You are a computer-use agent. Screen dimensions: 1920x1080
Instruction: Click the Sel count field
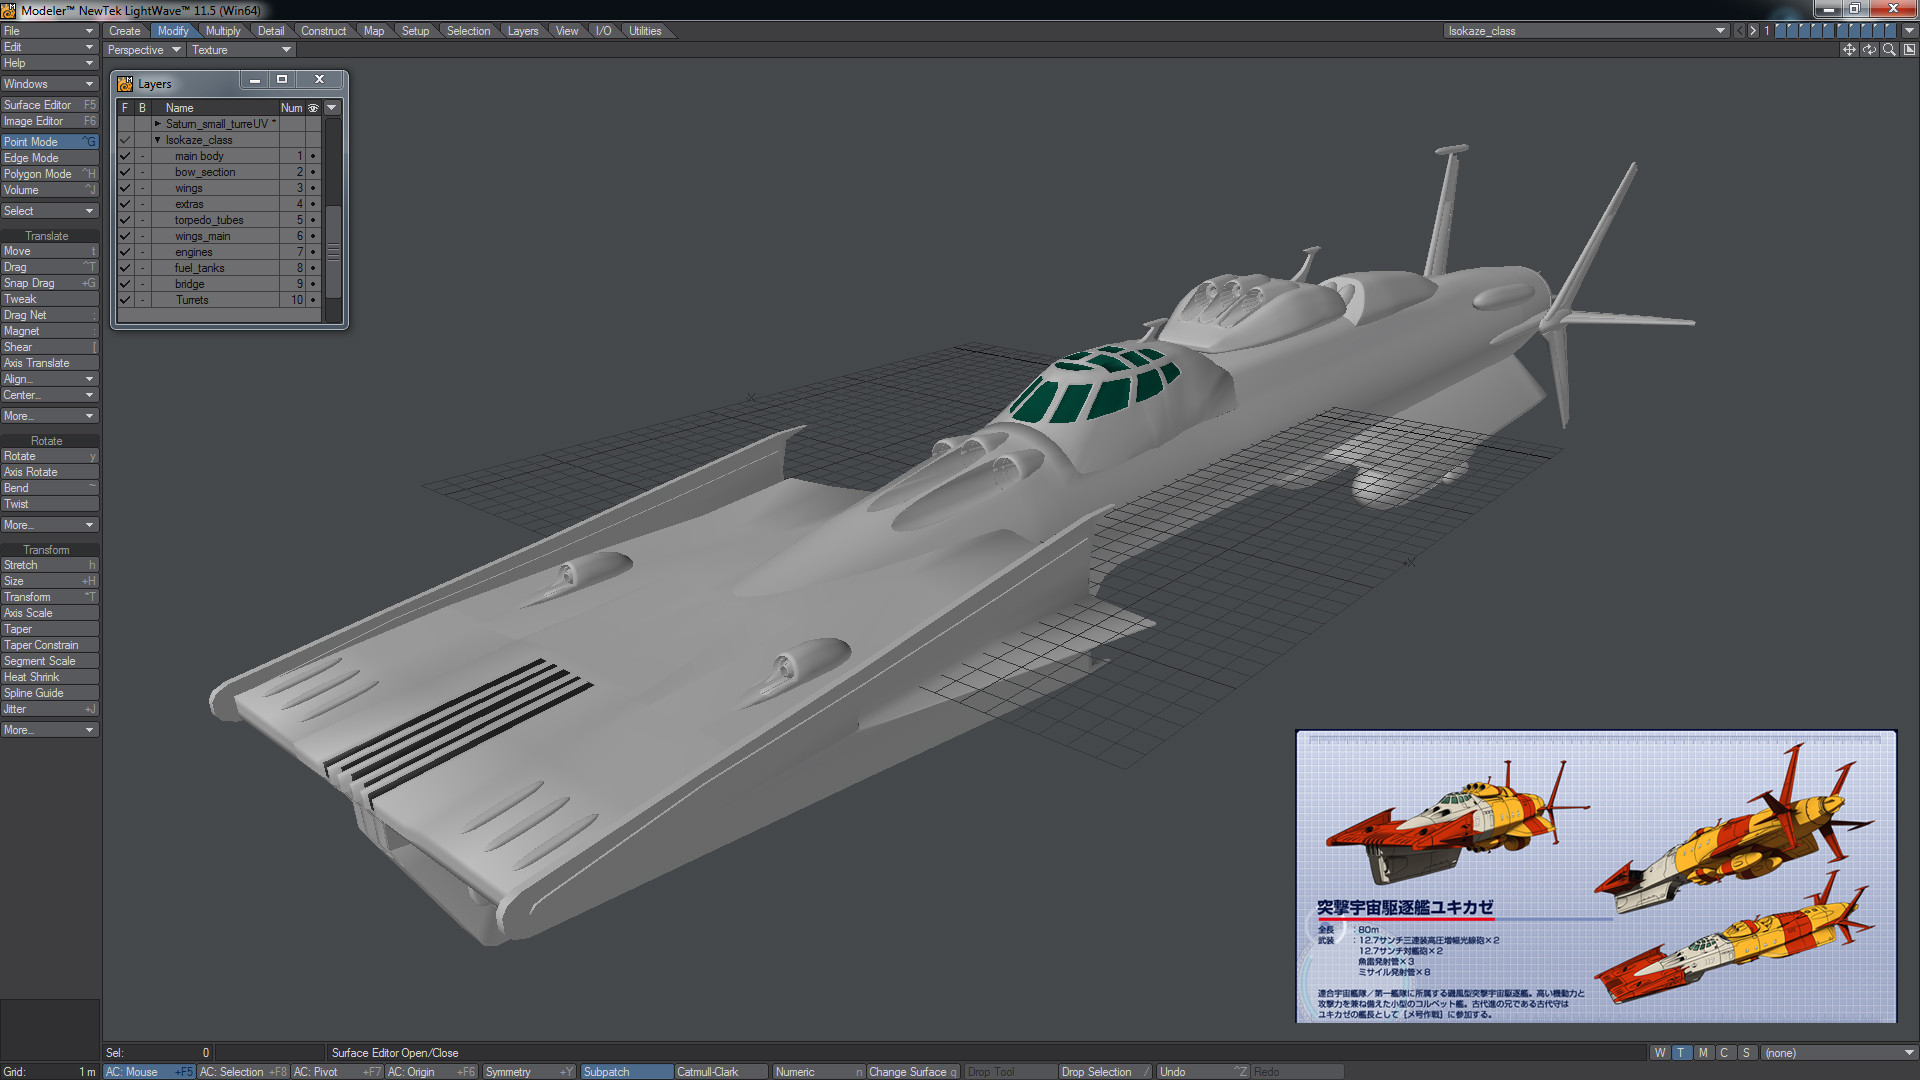click(x=158, y=1053)
